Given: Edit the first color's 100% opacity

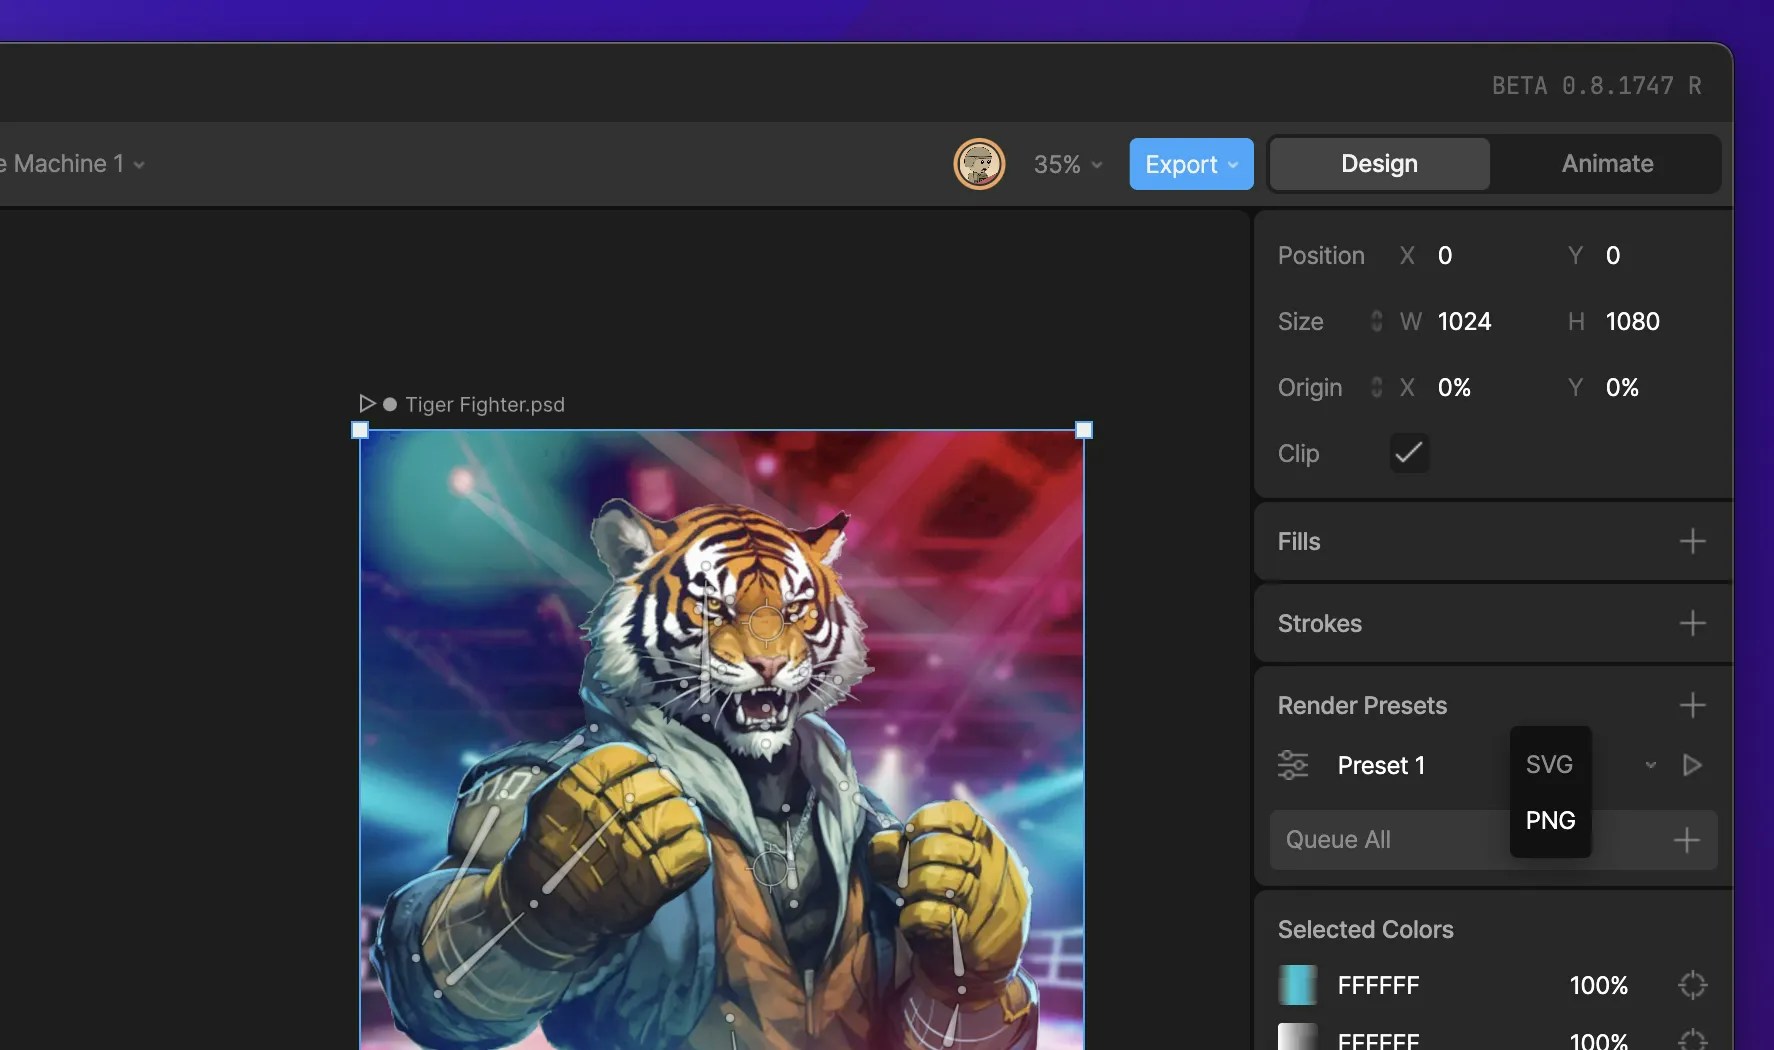Looking at the screenshot, I should click(1598, 986).
